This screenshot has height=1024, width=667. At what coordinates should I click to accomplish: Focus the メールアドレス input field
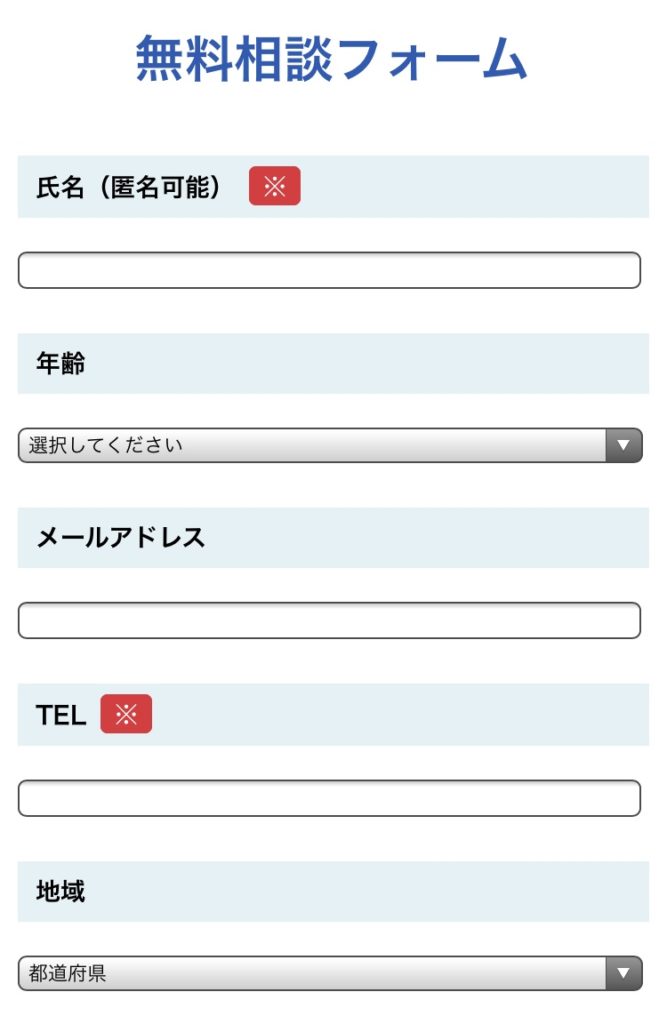coord(329,620)
